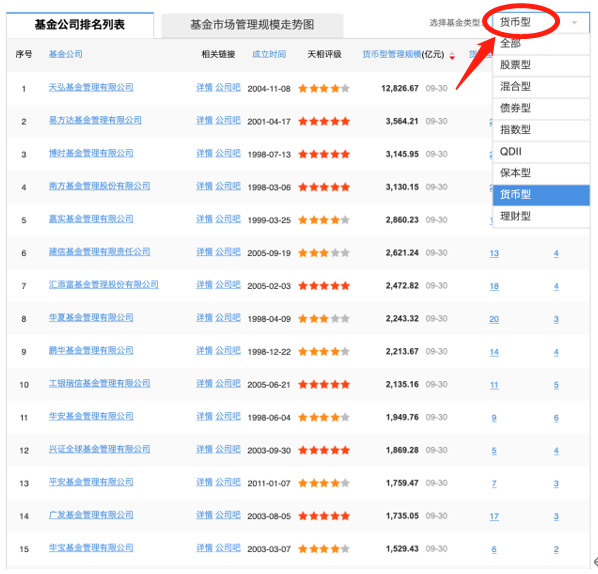Open 汇添富基金管理股份有限公司 link
This screenshot has height=574, width=598.
[x=103, y=285]
